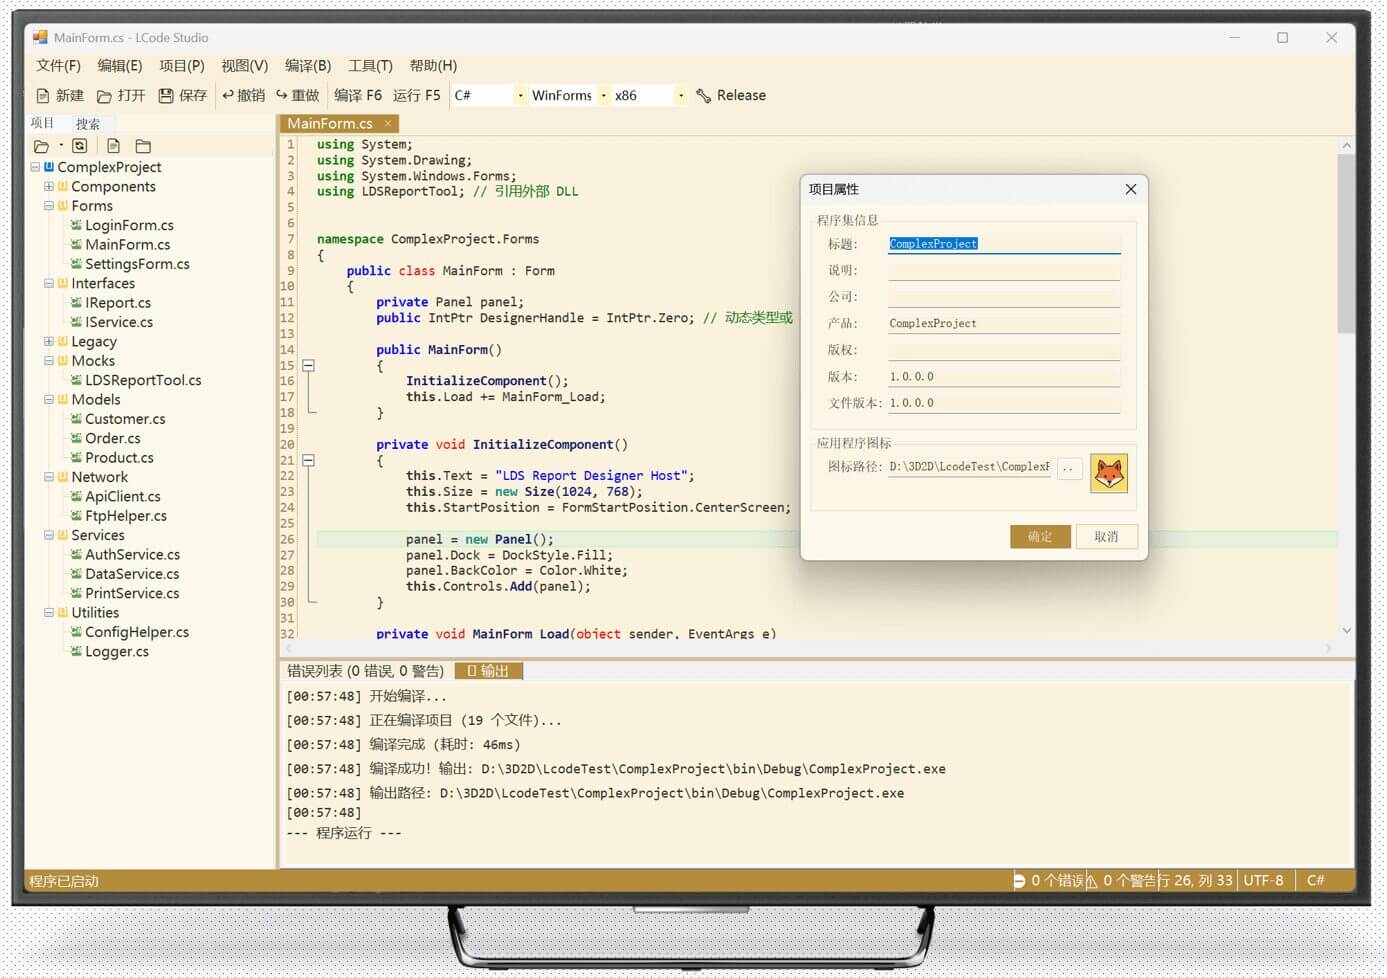
Task: Undo the last edit with 撤销
Action: pos(228,95)
